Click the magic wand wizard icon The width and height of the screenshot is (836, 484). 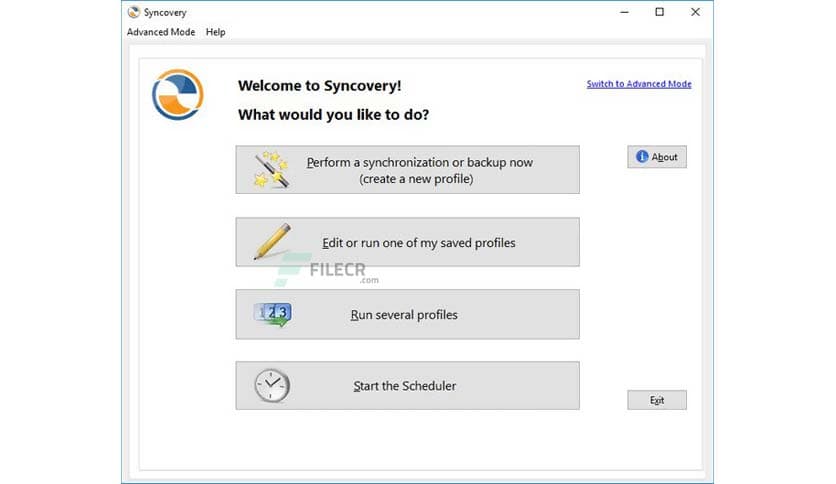click(272, 170)
